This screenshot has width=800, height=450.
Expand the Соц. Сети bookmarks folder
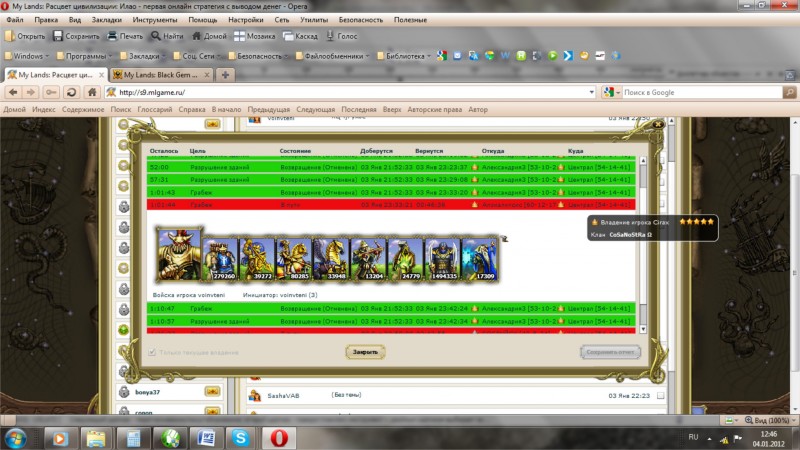point(197,56)
